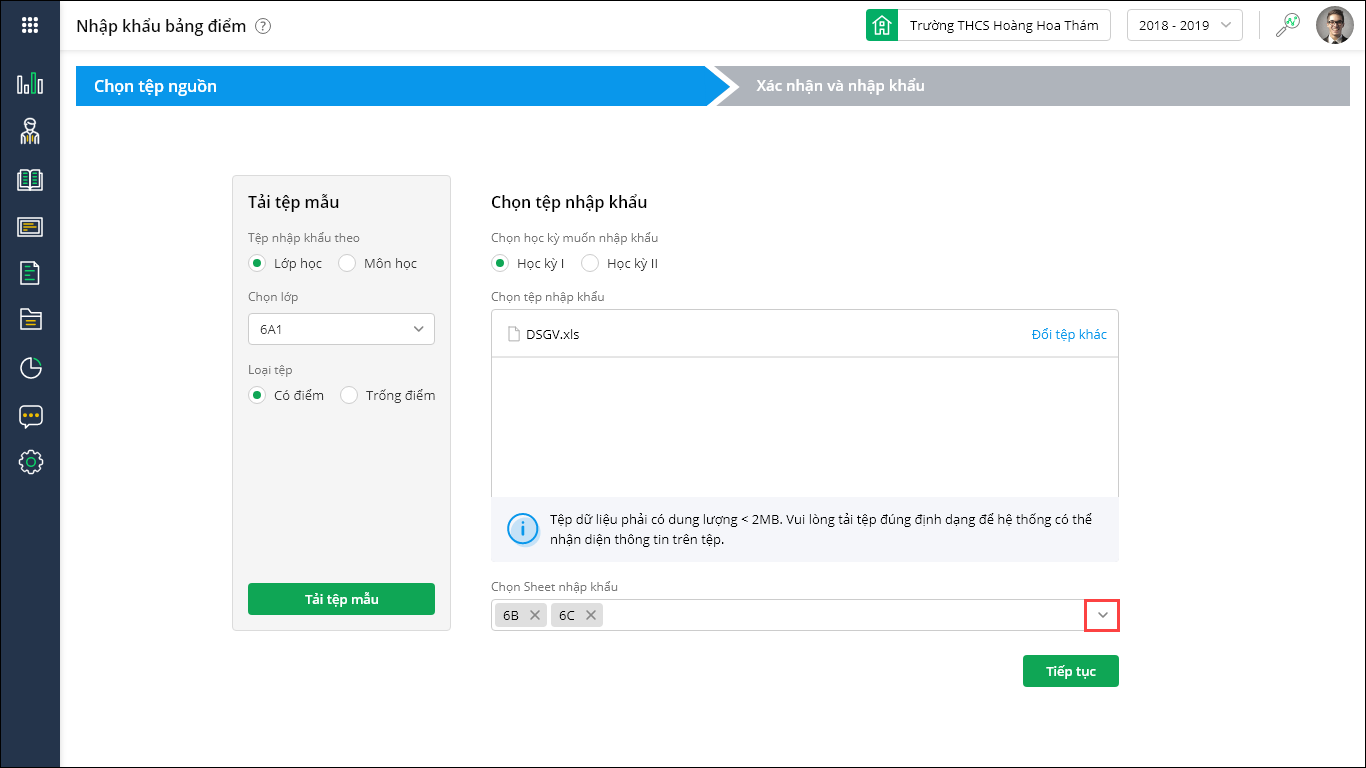The image size is (1366, 768).
Task: Click the "Đổi tệp khác" link
Action: [1068, 334]
